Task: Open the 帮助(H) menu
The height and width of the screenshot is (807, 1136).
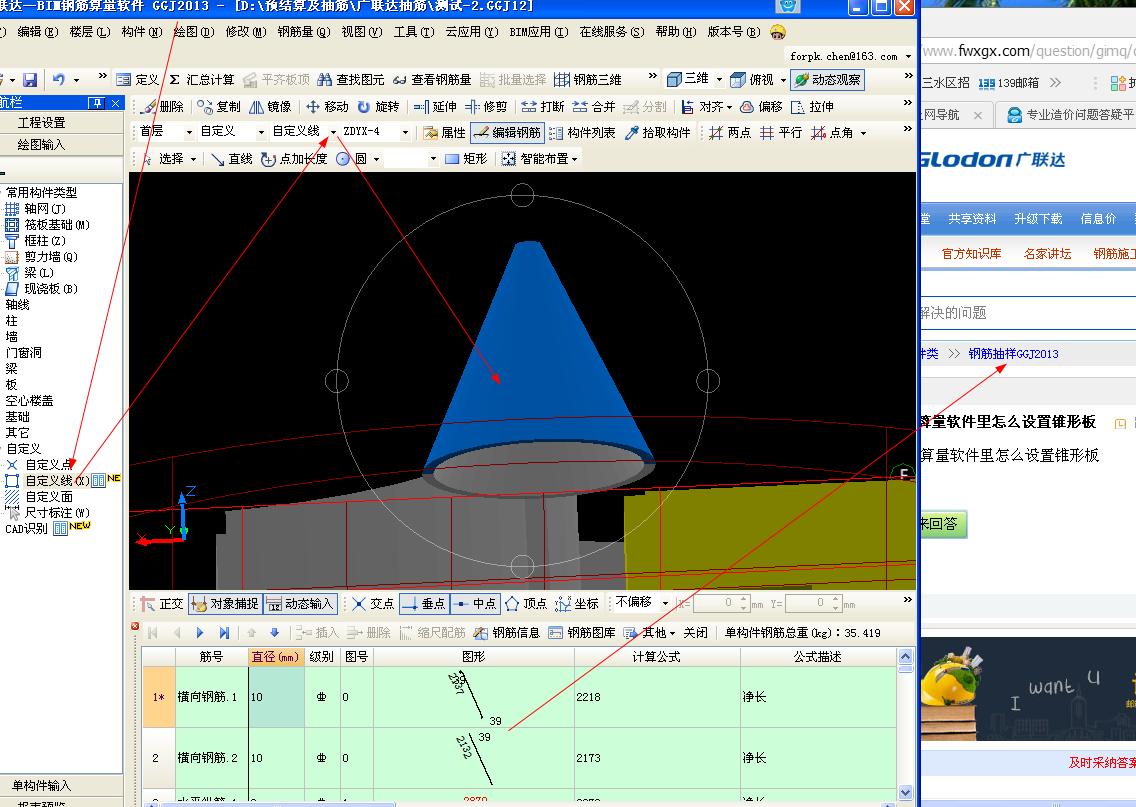Action: click(676, 32)
